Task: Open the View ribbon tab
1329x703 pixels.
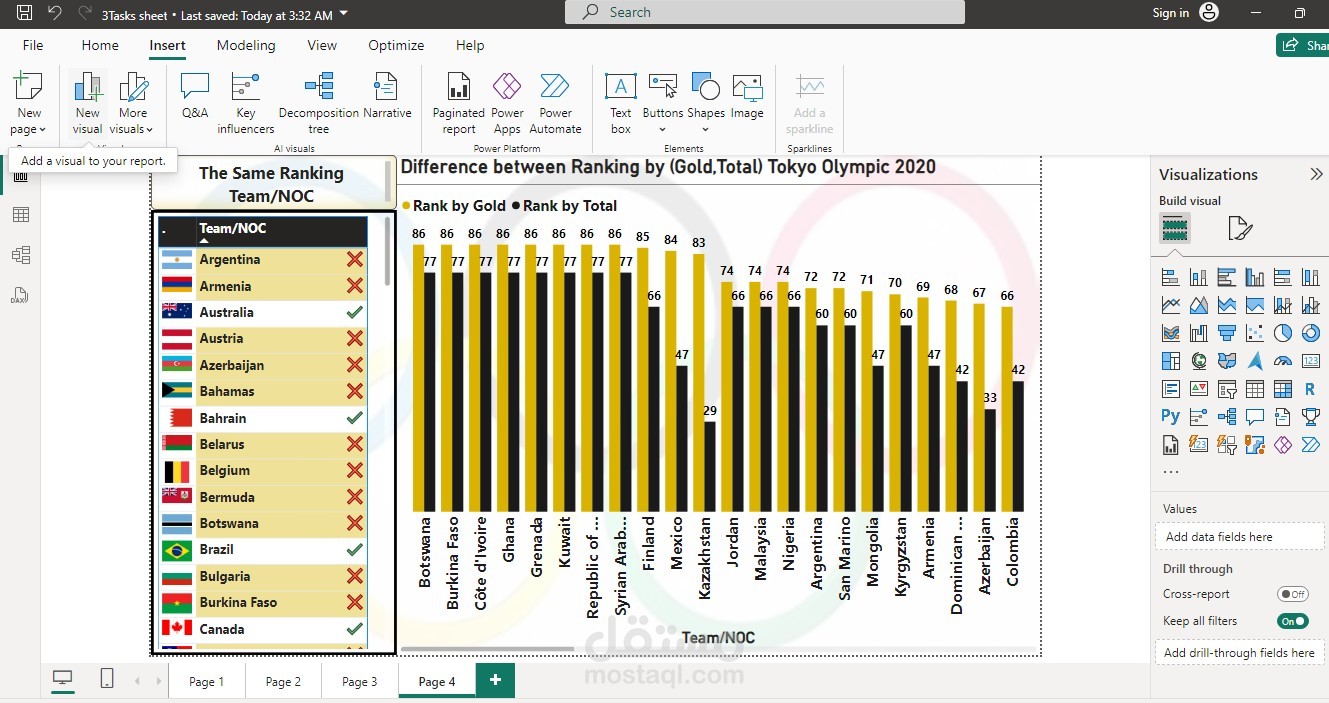Action: pos(322,45)
